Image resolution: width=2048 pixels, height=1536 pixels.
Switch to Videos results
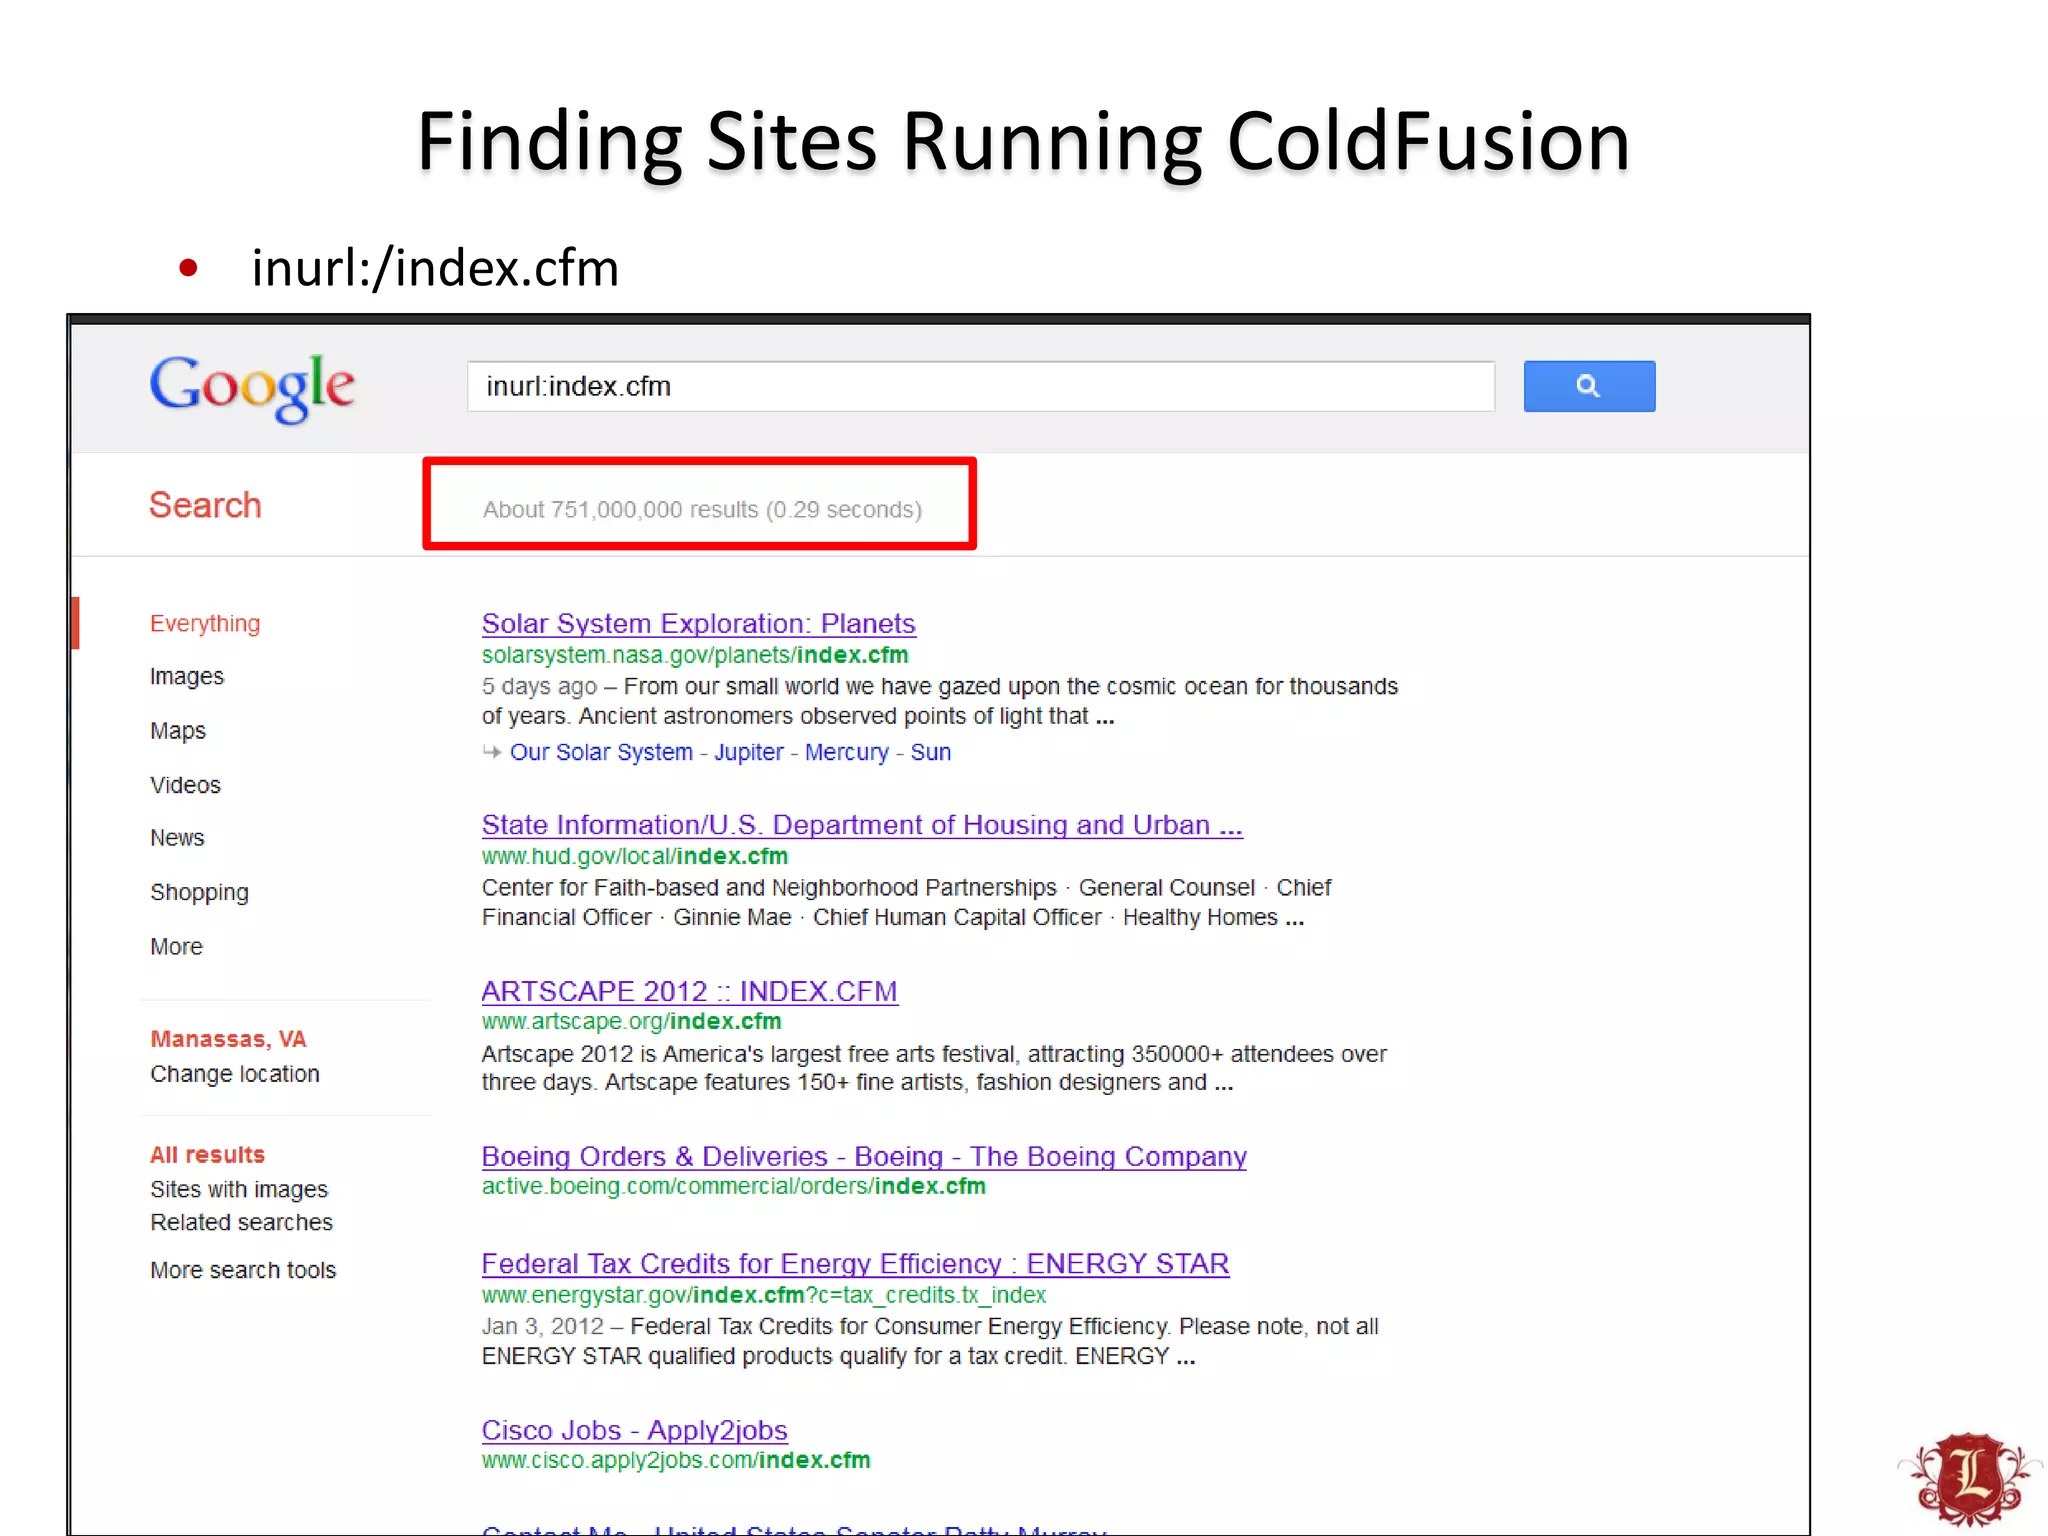[x=185, y=785]
